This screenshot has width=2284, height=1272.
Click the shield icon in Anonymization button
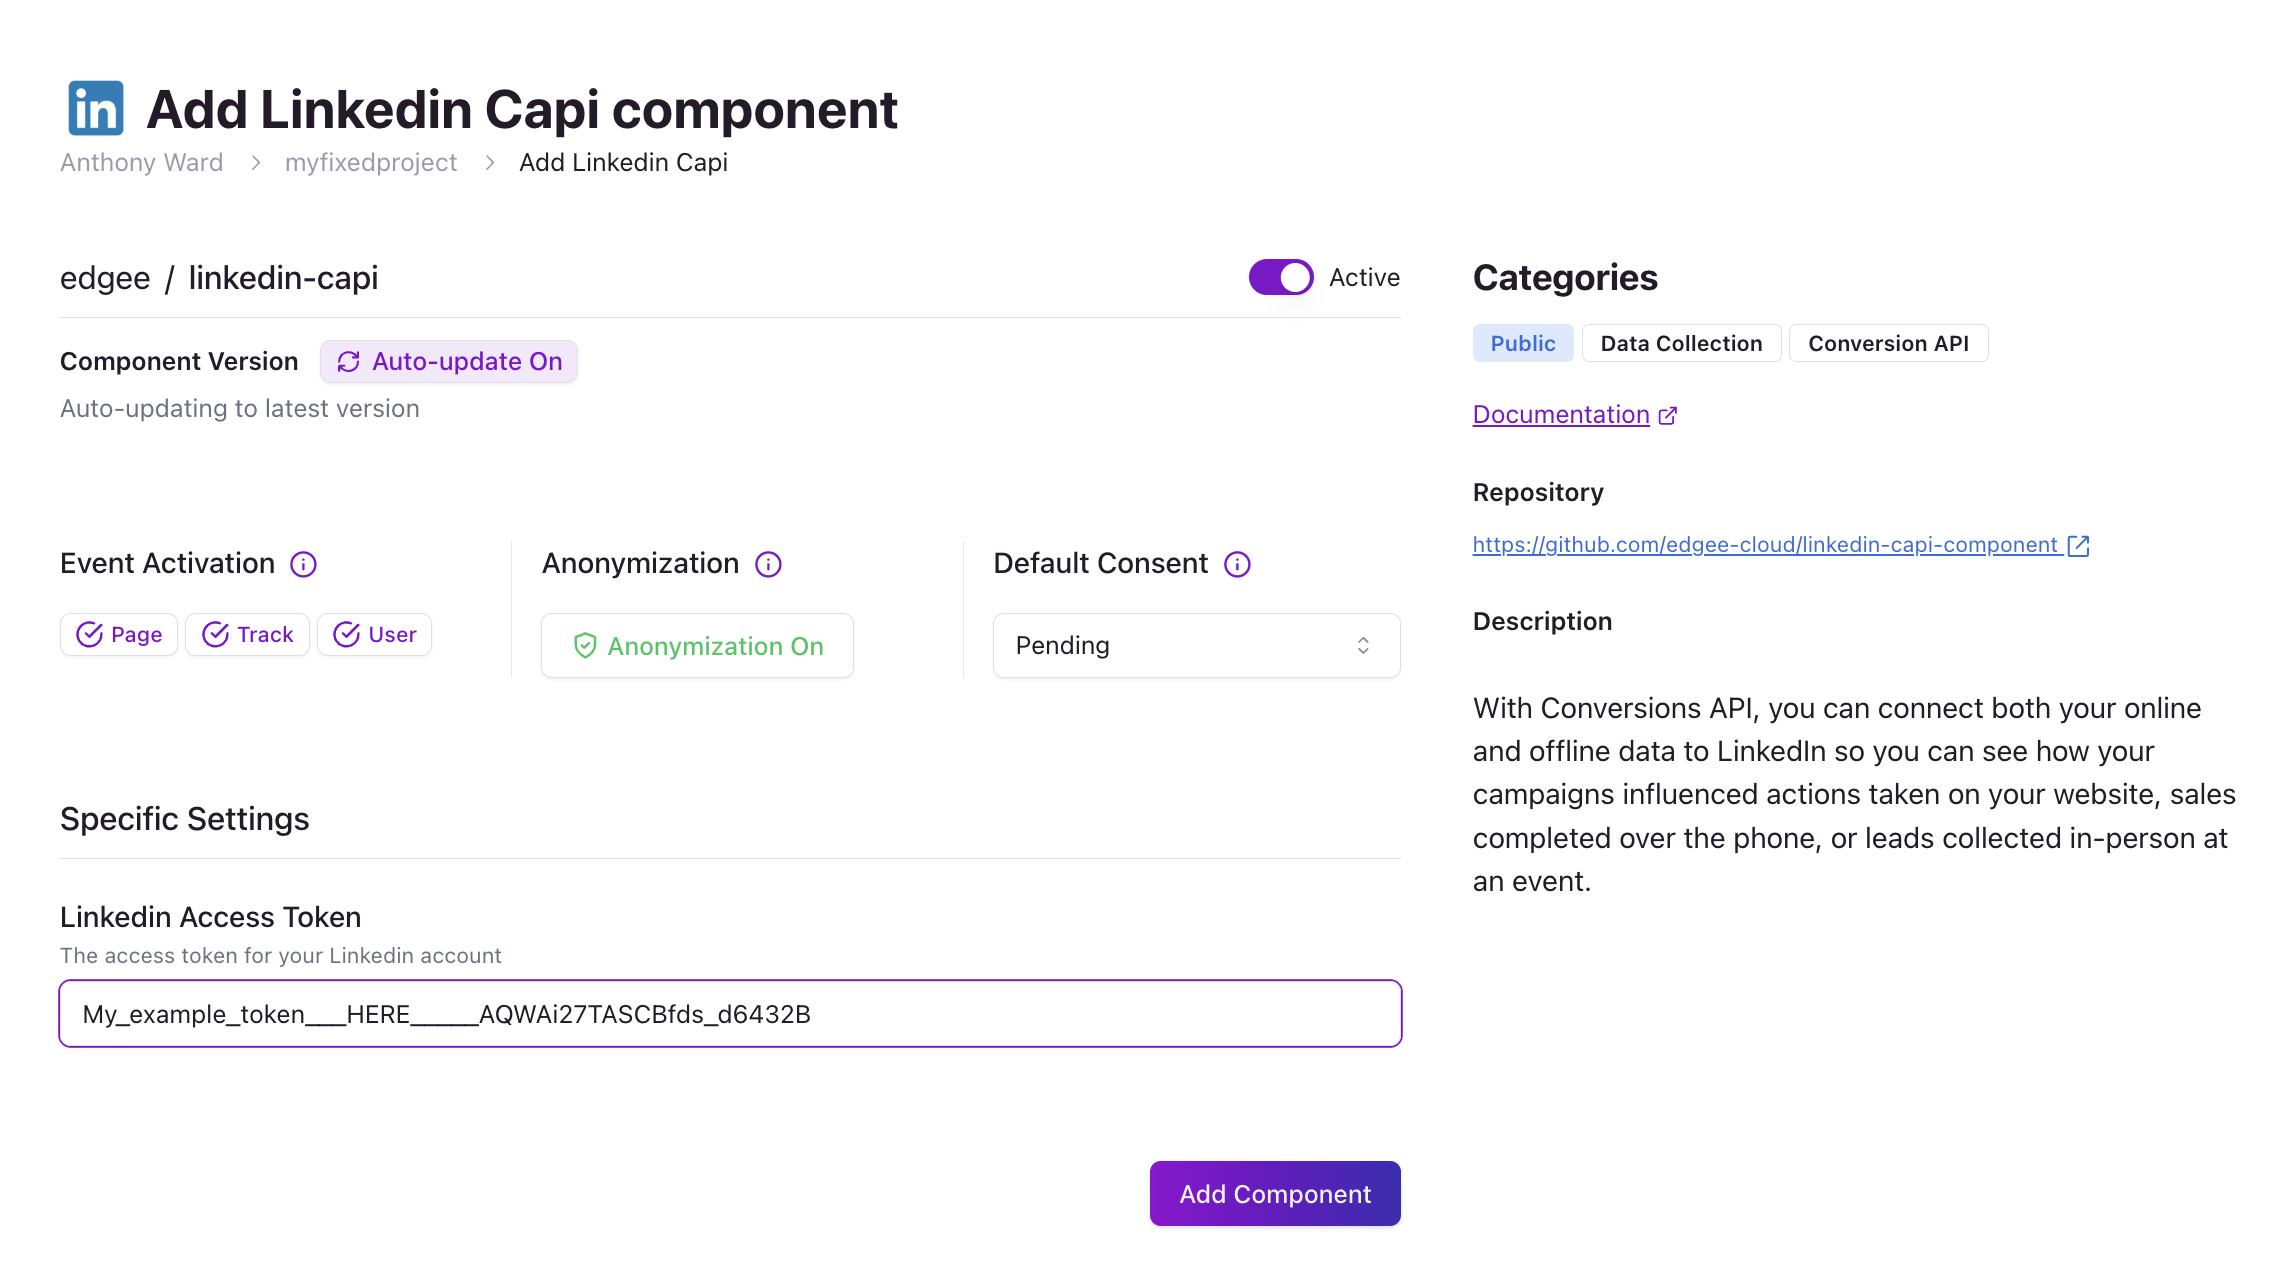(585, 646)
